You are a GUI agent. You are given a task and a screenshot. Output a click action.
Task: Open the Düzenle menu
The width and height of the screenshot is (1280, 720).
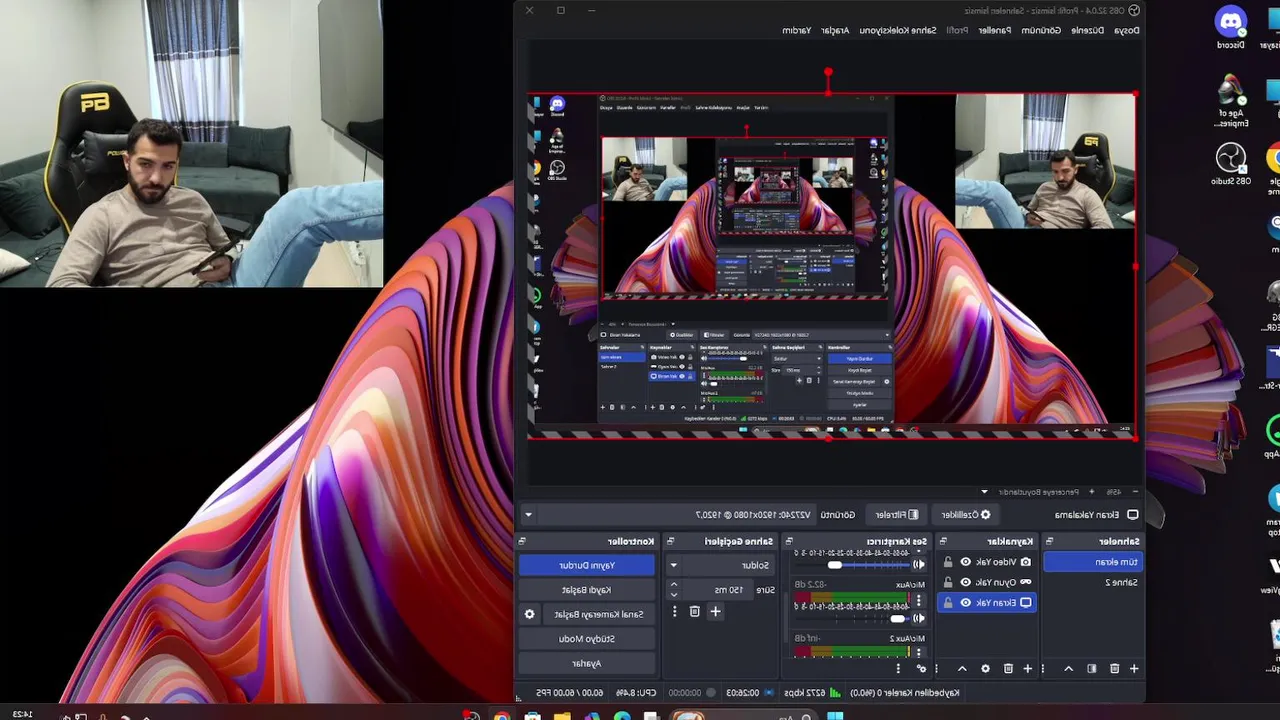pos(1088,30)
